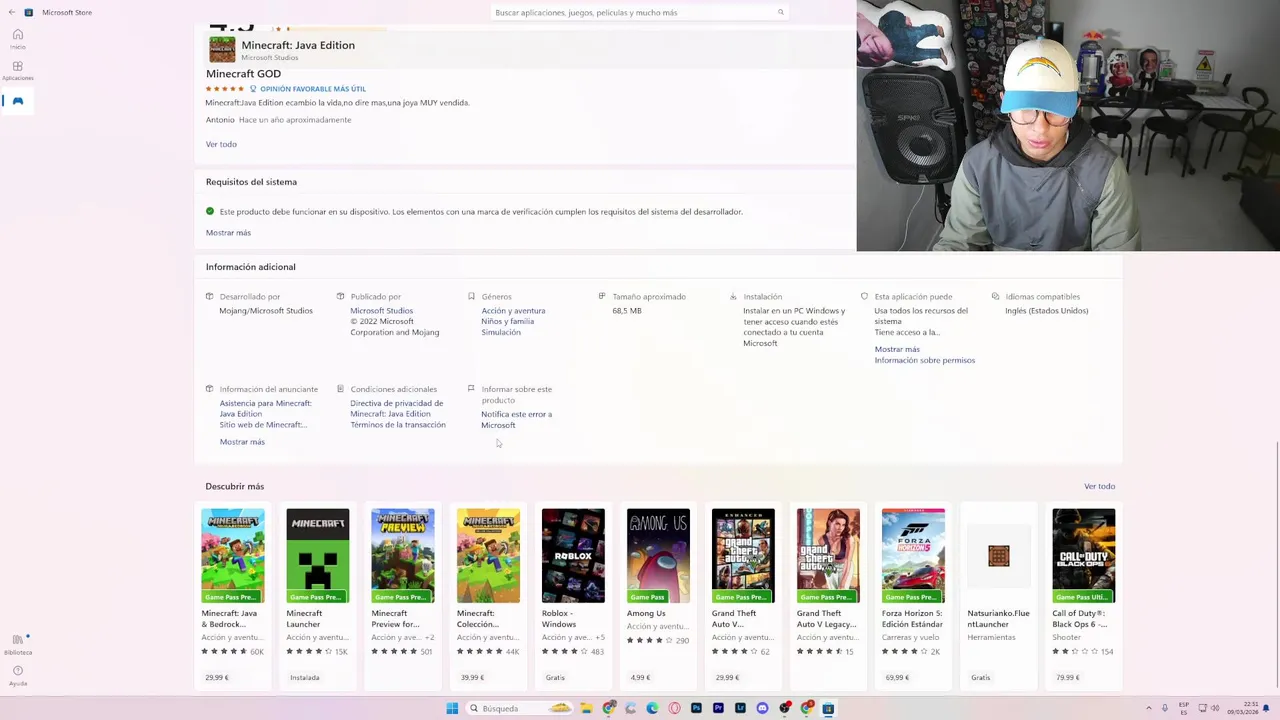Click the Minecraft GOD review title
This screenshot has height=720, width=1280.
point(243,74)
